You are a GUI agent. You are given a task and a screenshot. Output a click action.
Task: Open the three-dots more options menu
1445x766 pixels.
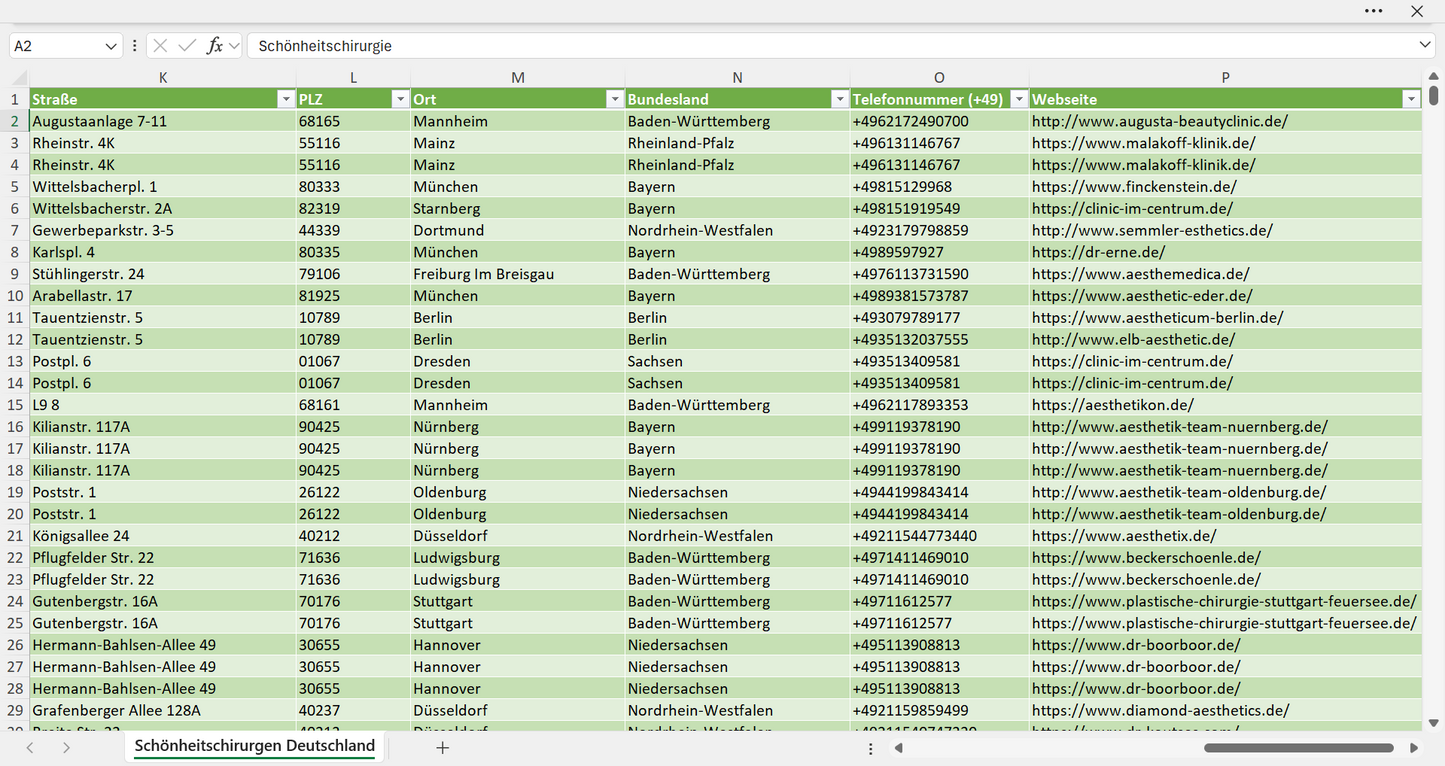pos(1373,11)
